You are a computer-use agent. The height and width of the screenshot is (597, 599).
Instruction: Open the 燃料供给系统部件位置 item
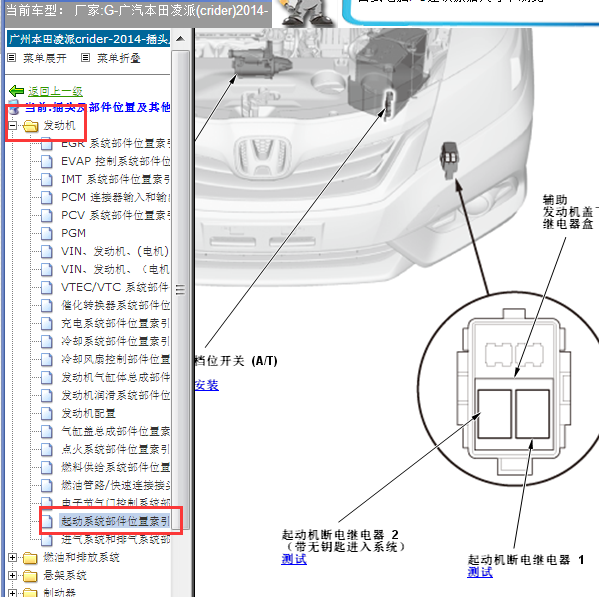(115, 467)
